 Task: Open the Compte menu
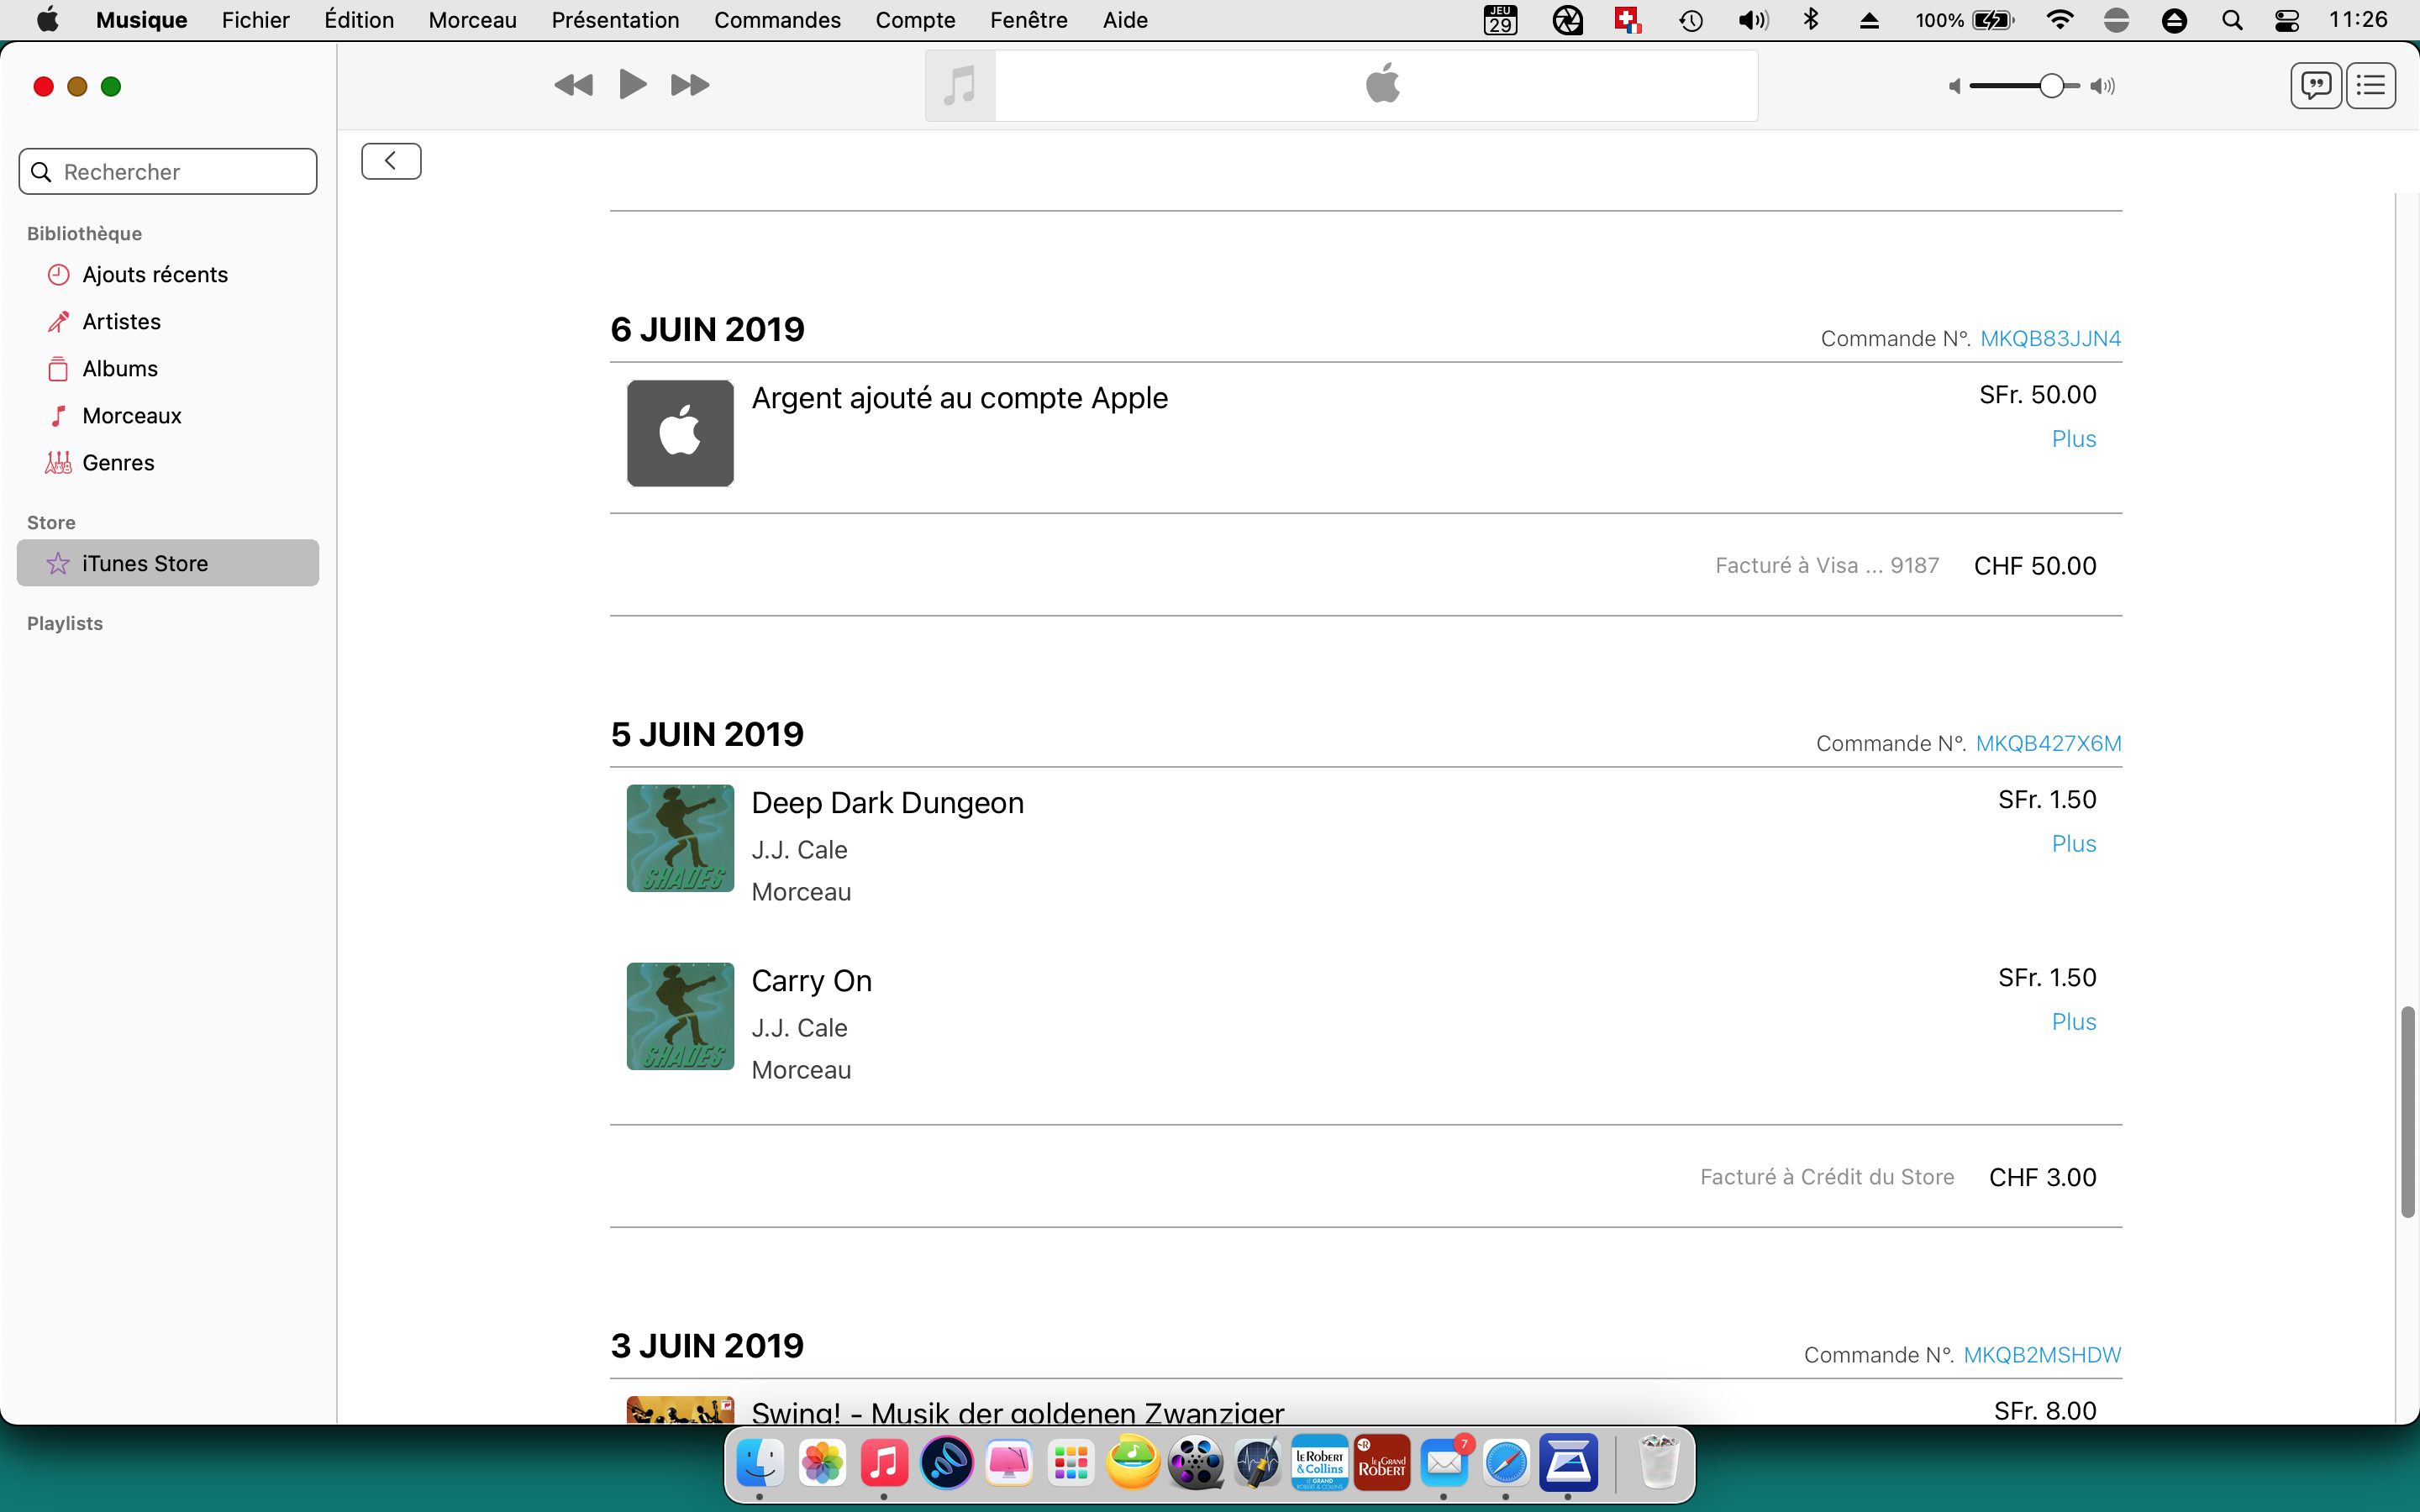click(914, 20)
